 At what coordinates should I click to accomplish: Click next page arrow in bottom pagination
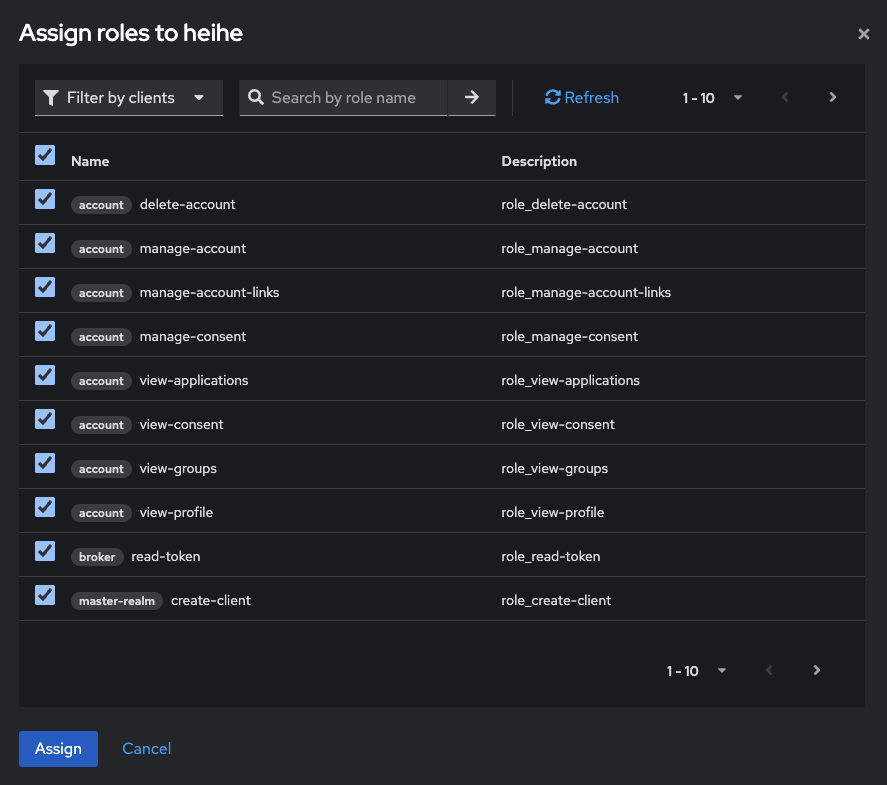coord(816,671)
